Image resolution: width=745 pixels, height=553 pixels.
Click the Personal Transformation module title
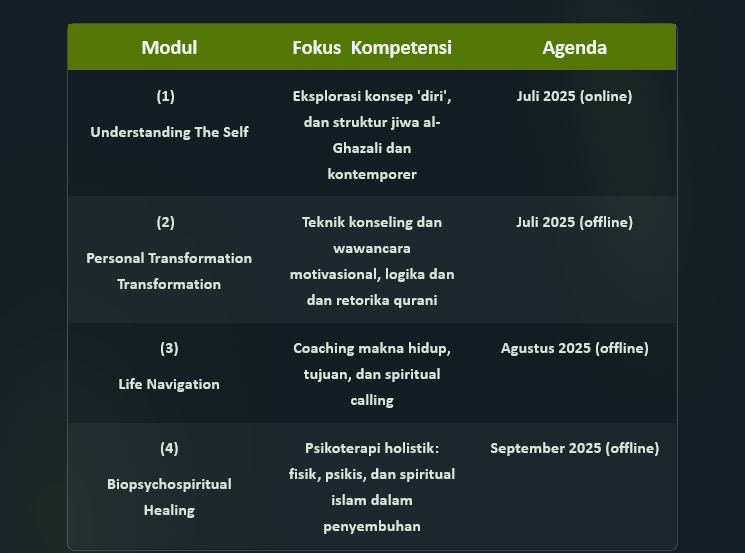point(169,258)
